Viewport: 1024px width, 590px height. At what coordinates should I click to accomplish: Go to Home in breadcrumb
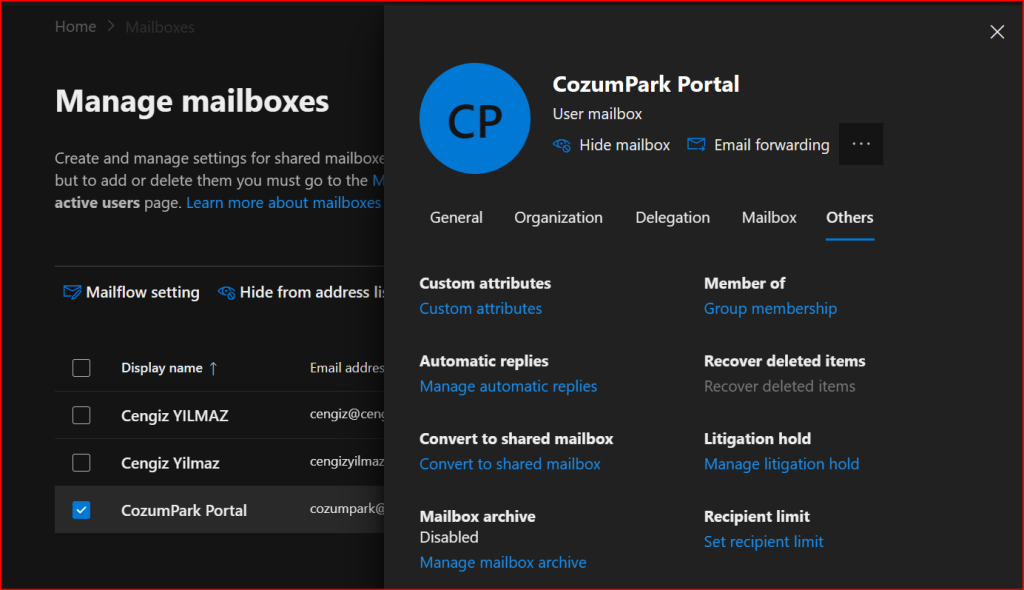click(75, 27)
